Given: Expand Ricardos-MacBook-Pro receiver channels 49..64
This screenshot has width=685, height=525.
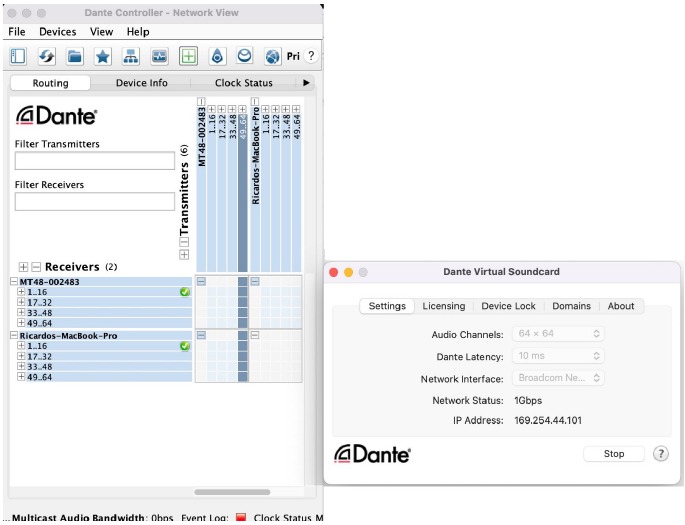Looking at the screenshot, I should pos(21,377).
